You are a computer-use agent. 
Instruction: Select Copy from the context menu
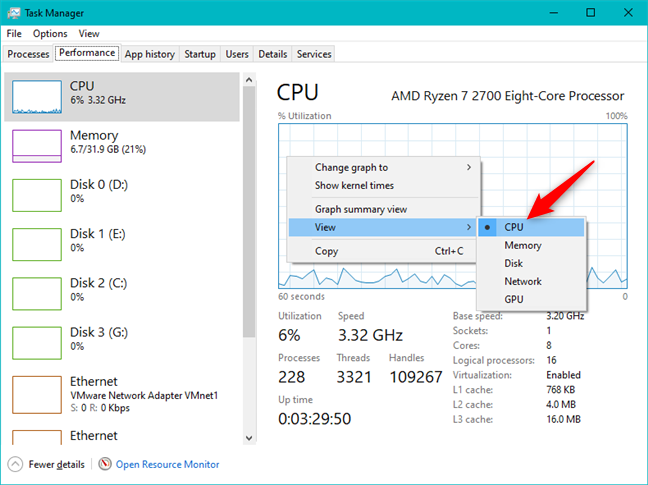383,251
